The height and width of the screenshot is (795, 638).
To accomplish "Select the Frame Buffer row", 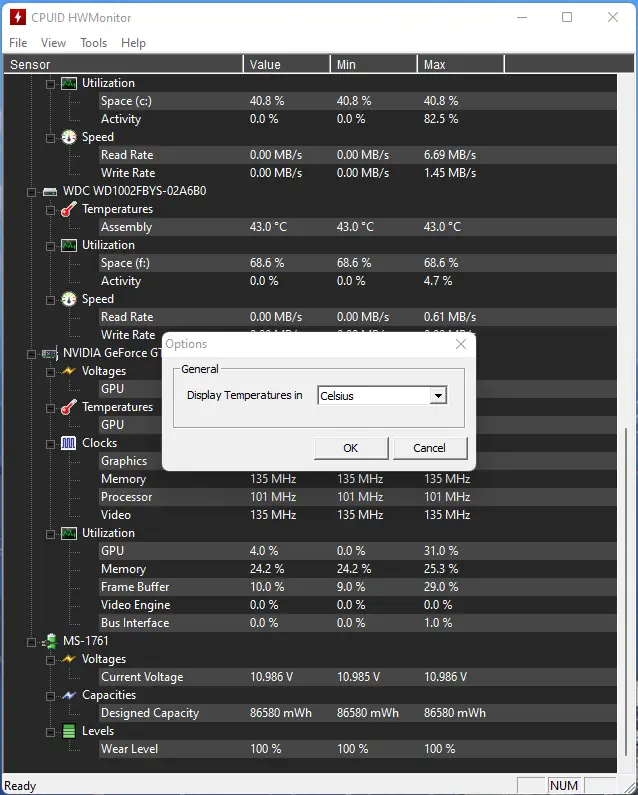I will point(358,587).
